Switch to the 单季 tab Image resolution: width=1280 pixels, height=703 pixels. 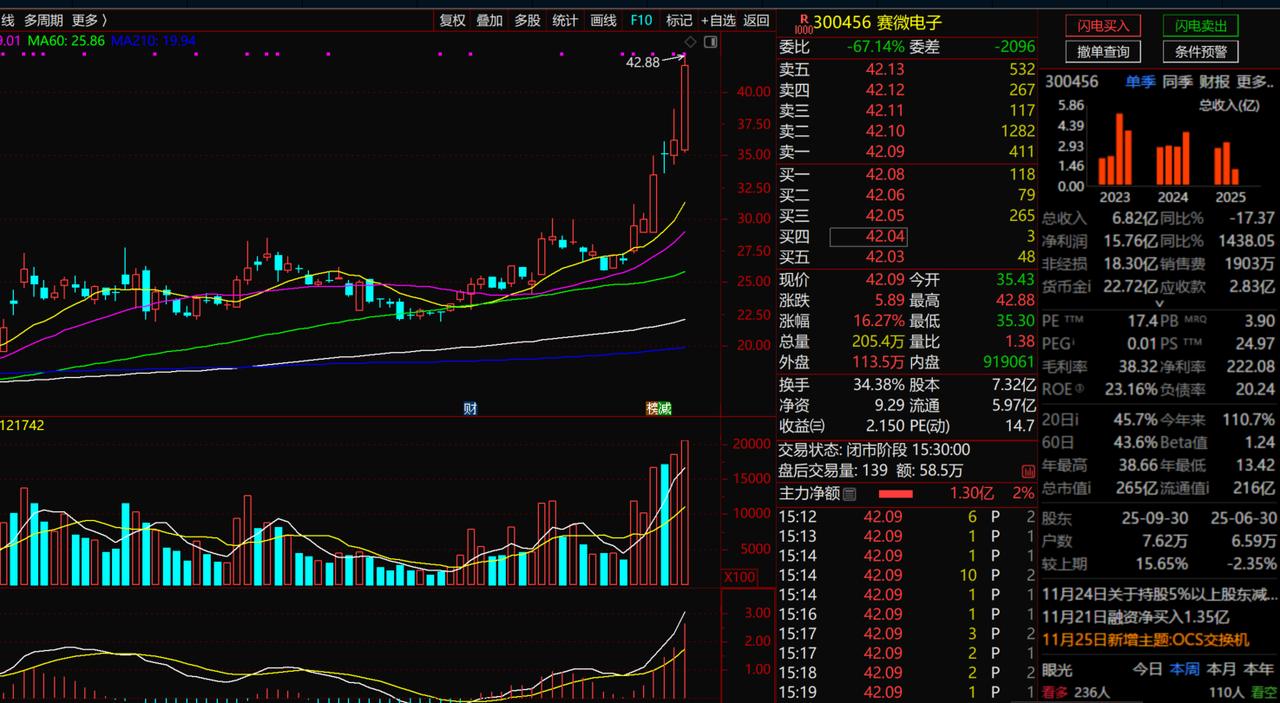pos(1140,82)
